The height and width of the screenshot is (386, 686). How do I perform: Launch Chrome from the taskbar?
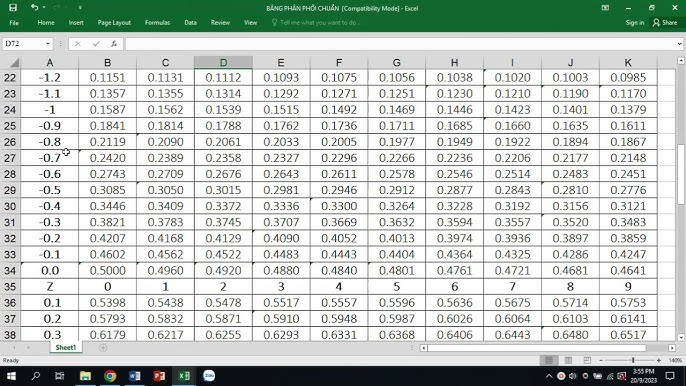110,376
